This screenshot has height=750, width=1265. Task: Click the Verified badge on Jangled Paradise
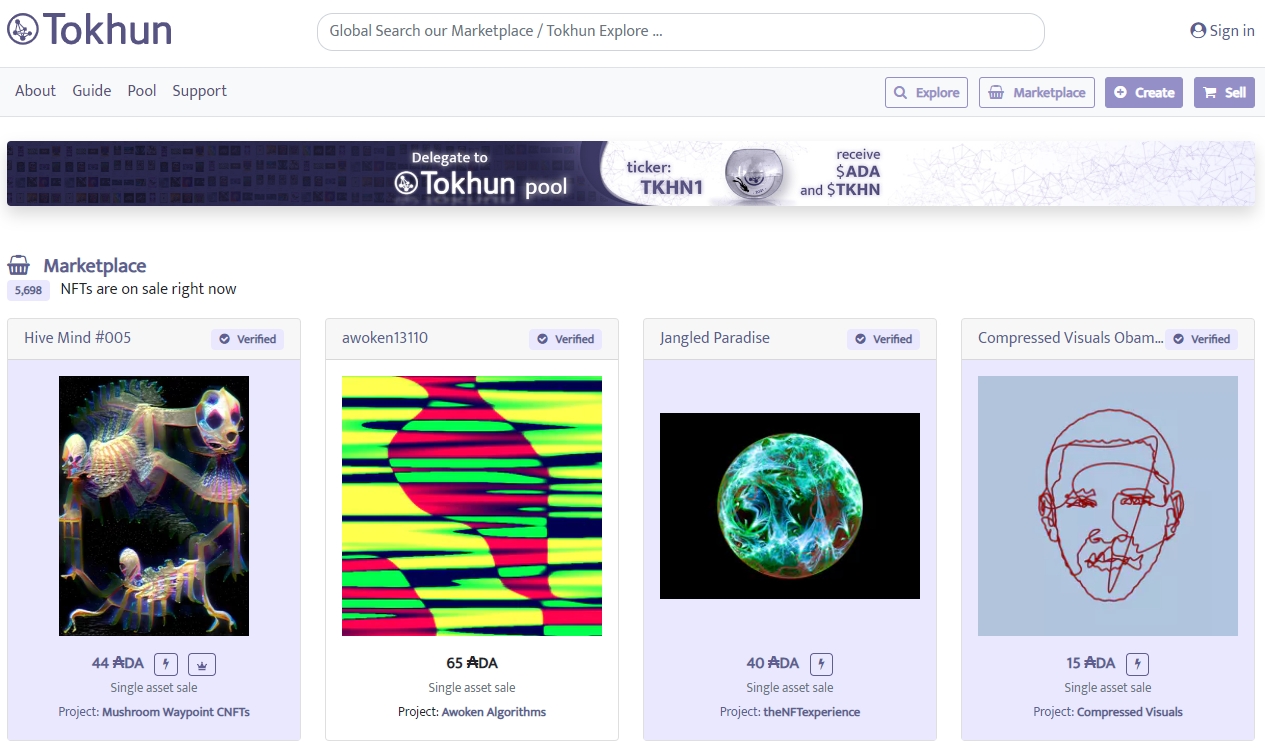click(883, 339)
